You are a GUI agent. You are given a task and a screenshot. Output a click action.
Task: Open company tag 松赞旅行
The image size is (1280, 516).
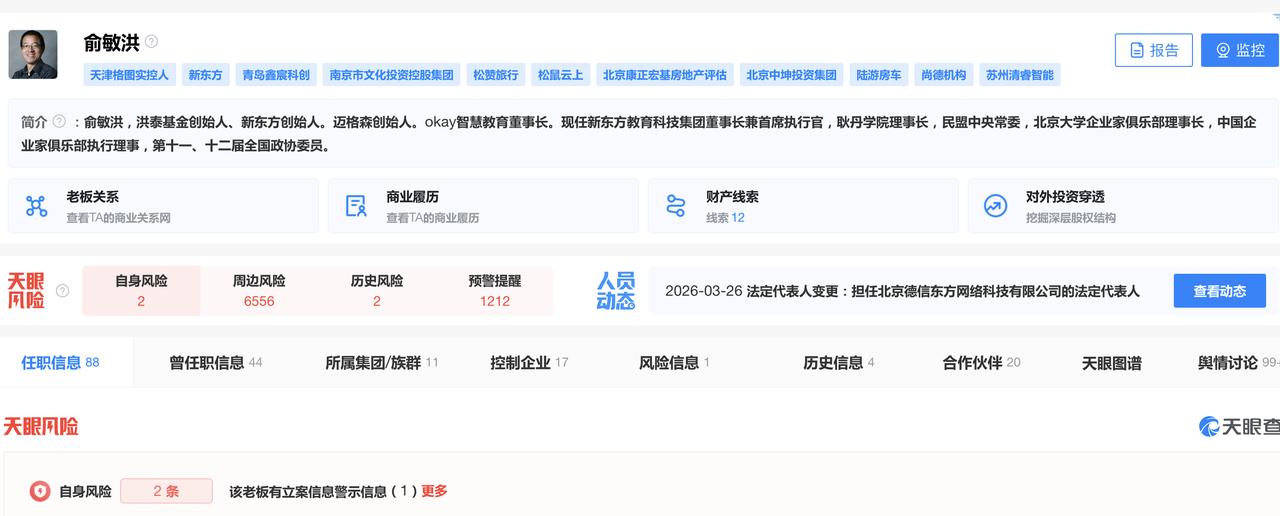496,75
